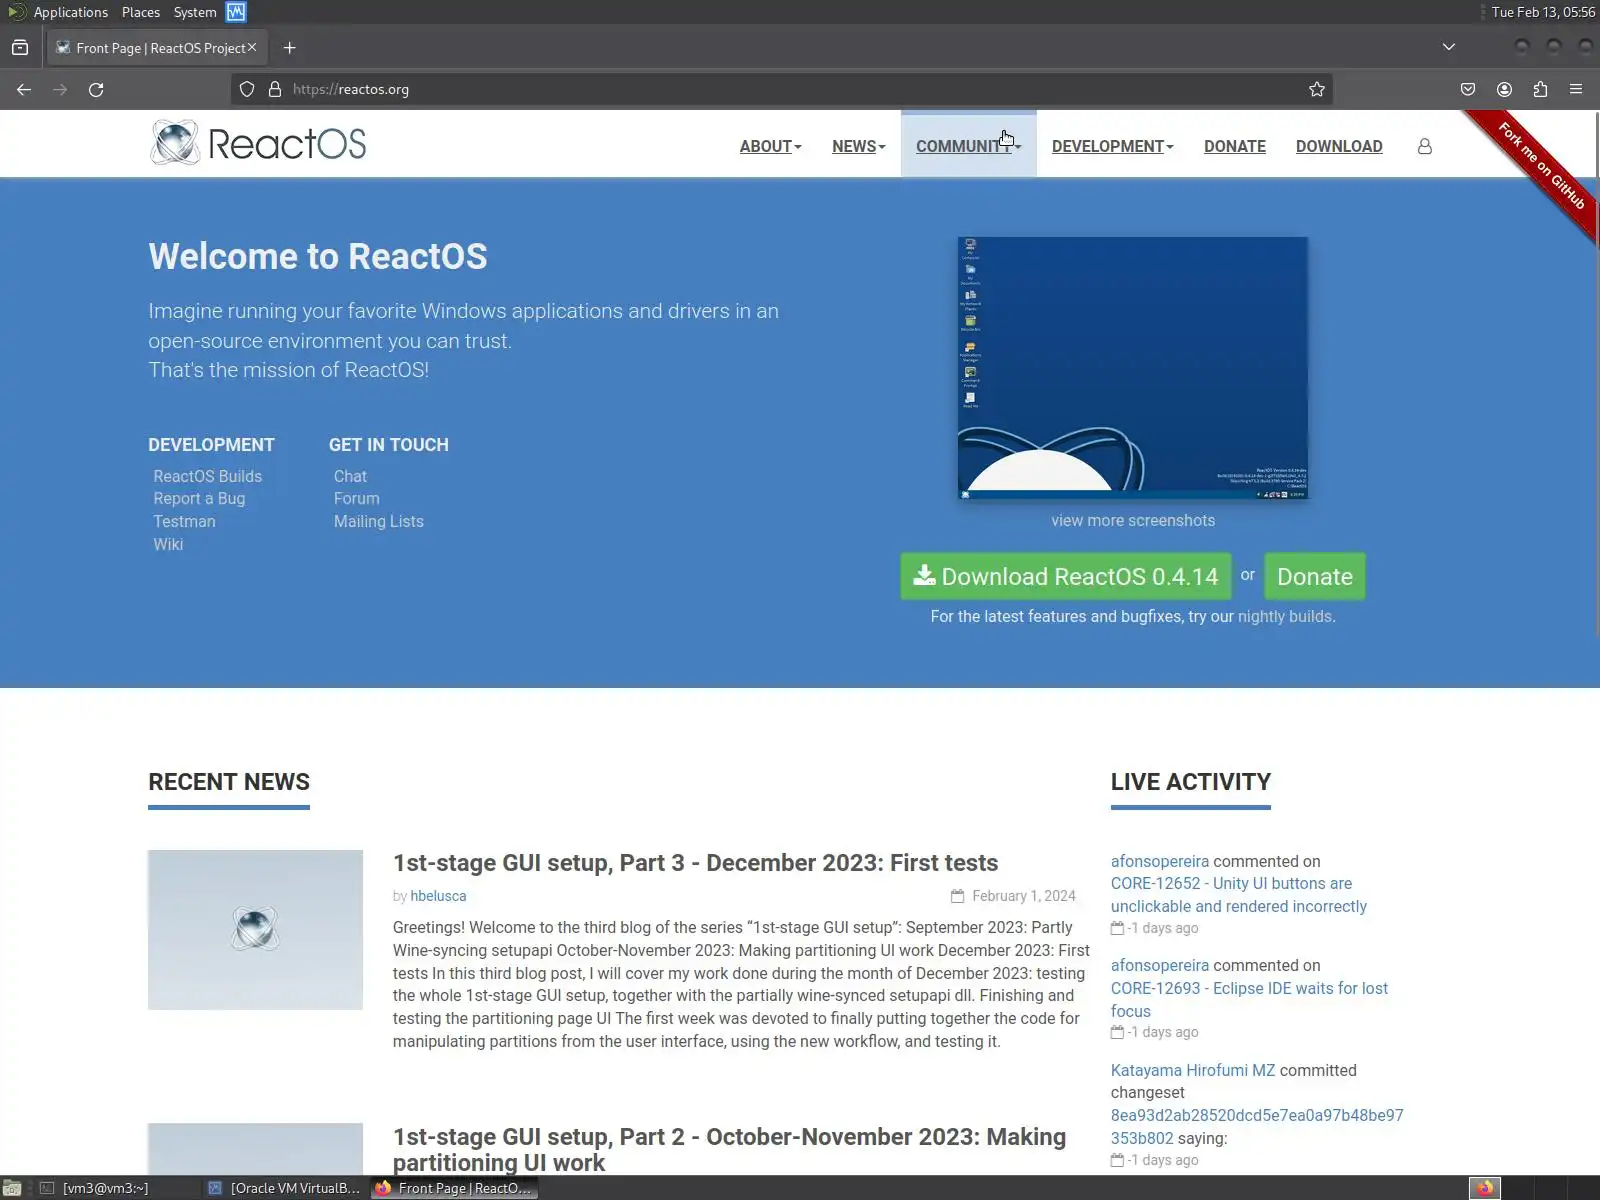The height and width of the screenshot is (1200, 1600).
Task: Open the 1st-stage GUI setup Part 3 article
Action: pyautogui.click(x=695, y=862)
